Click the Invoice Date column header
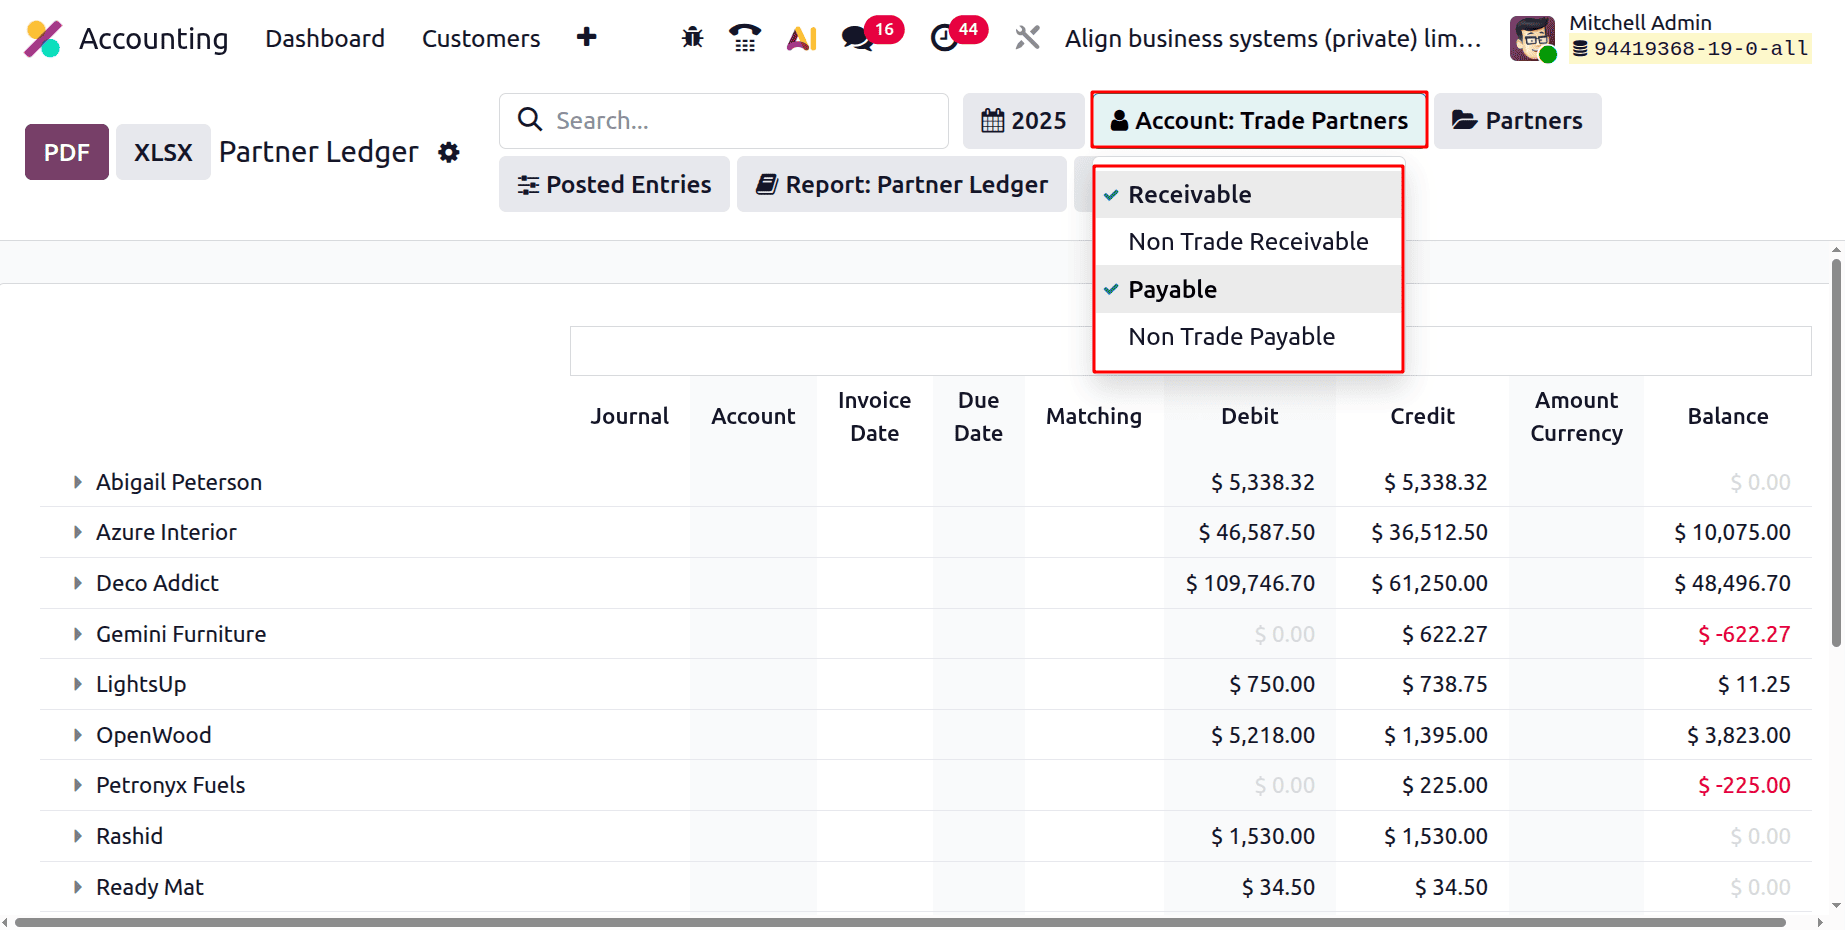 click(874, 416)
